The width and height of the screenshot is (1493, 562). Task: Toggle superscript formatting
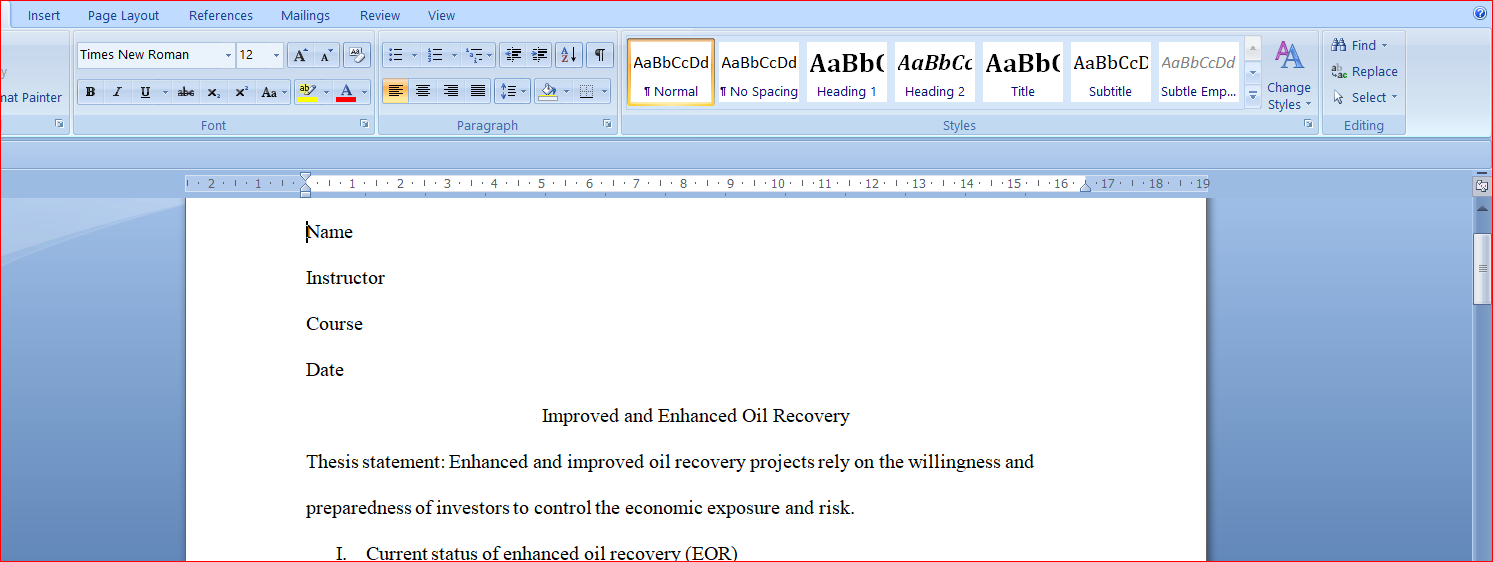point(241,92)
